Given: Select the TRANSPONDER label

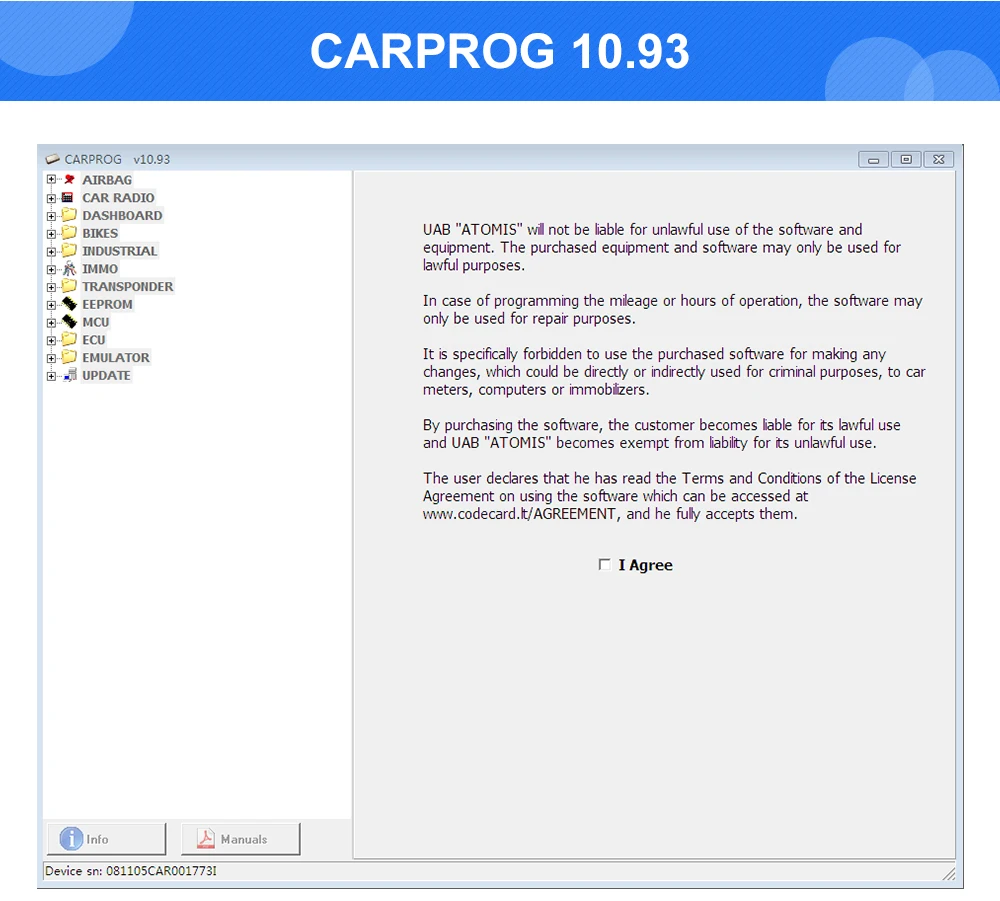Looking at the screenshot, I should pyautogui.click(x=128, y=287).
